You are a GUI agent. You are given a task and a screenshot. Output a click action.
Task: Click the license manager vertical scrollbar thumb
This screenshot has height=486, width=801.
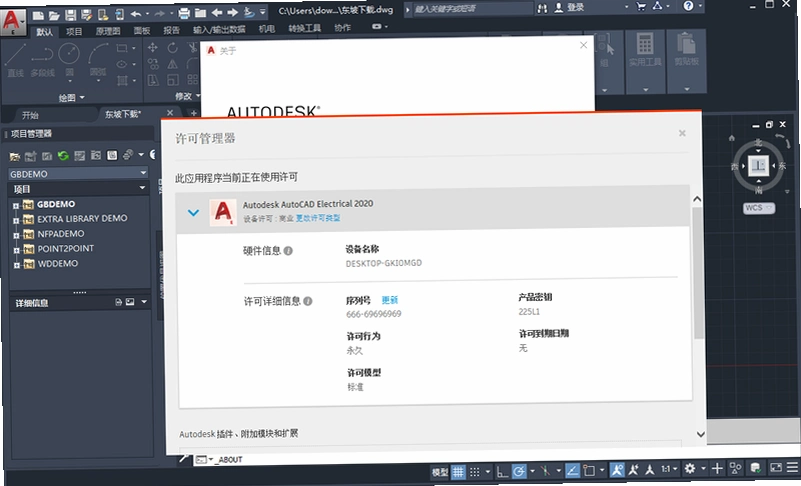click(x=698, y=272)
